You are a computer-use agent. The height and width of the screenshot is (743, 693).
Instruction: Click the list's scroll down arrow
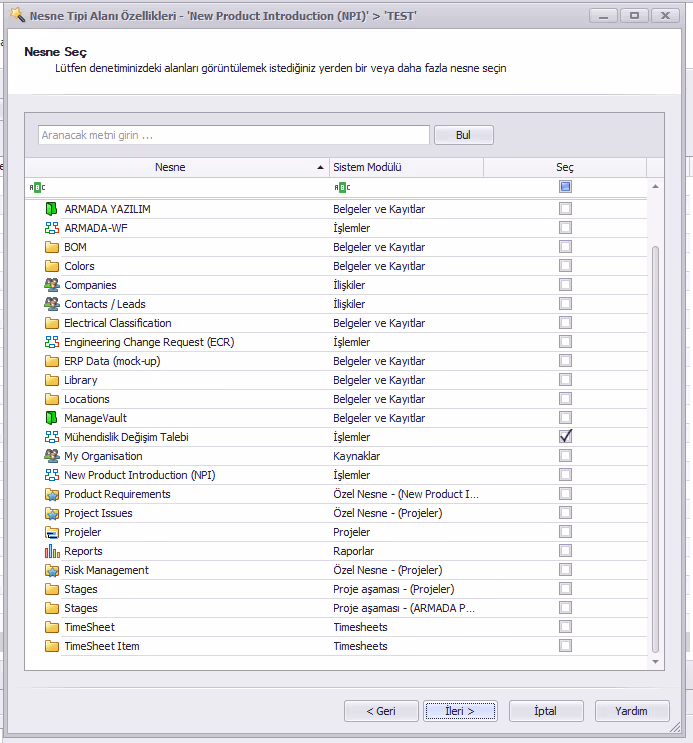(655, 662)
